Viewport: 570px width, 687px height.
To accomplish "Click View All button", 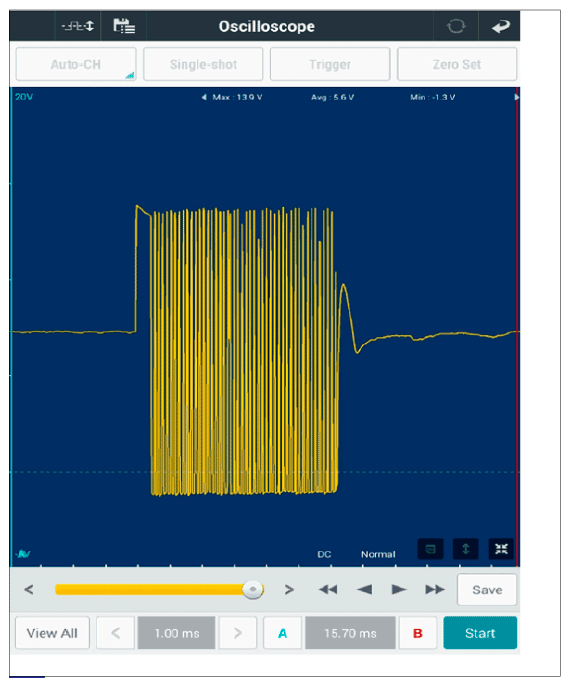I will click(52, 633).
